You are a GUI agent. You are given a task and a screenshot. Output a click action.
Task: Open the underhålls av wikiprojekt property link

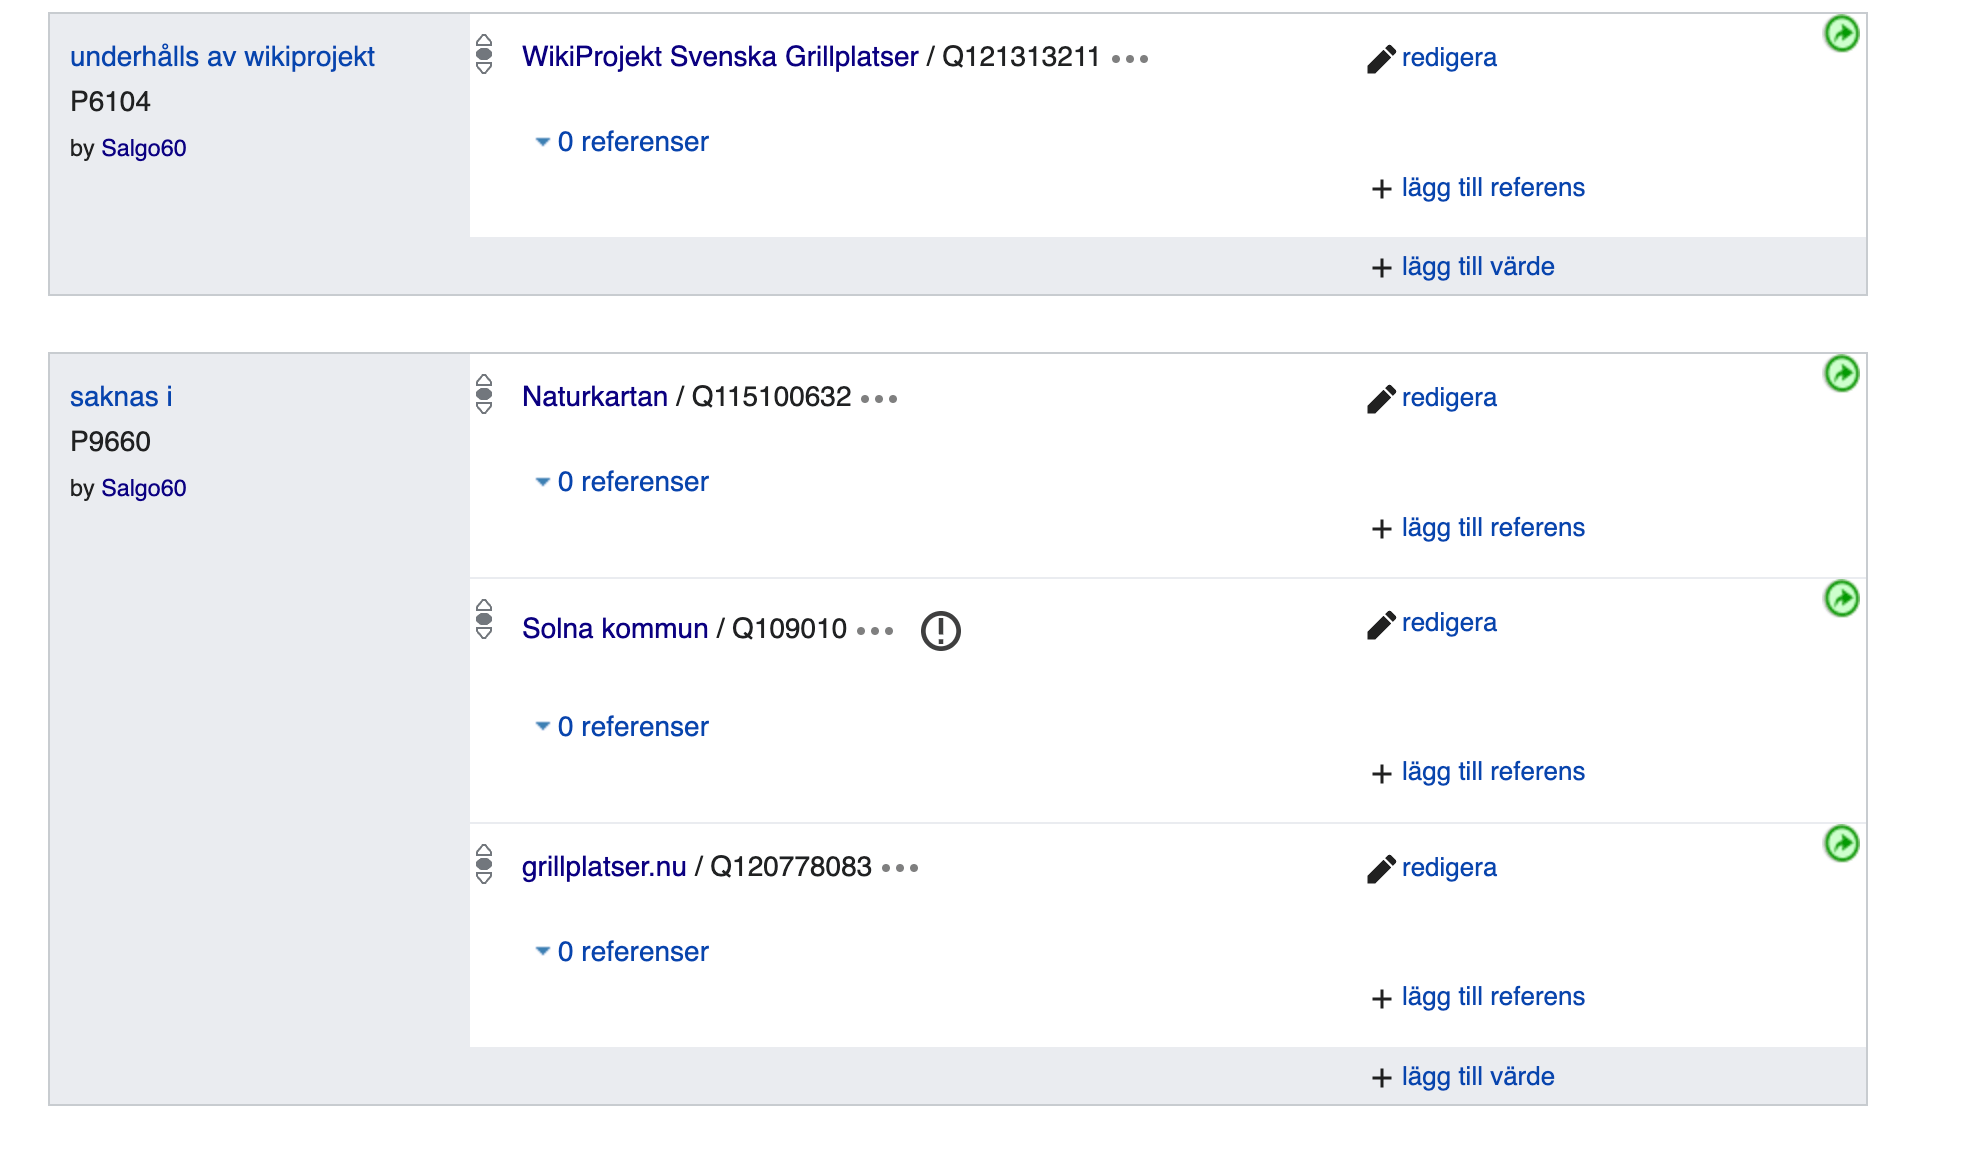point(222,57)
